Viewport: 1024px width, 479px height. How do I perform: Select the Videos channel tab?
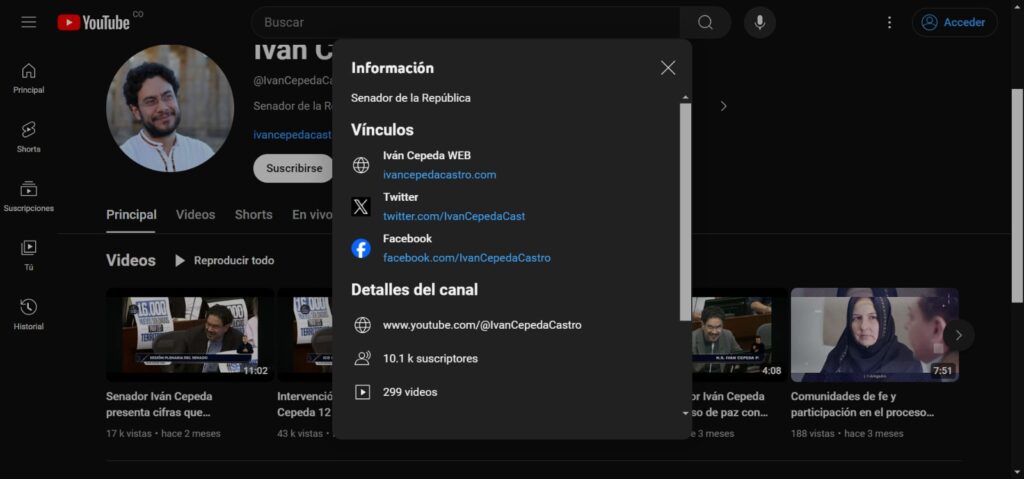click(x=195, y=214)
